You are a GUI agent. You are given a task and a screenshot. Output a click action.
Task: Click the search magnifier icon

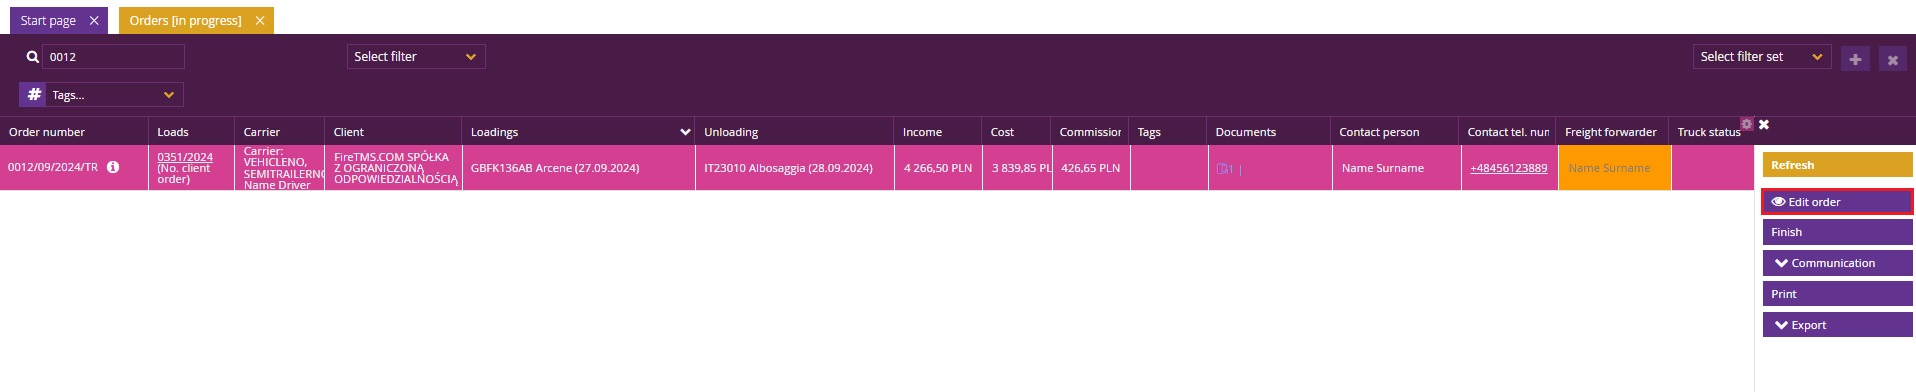33,57
